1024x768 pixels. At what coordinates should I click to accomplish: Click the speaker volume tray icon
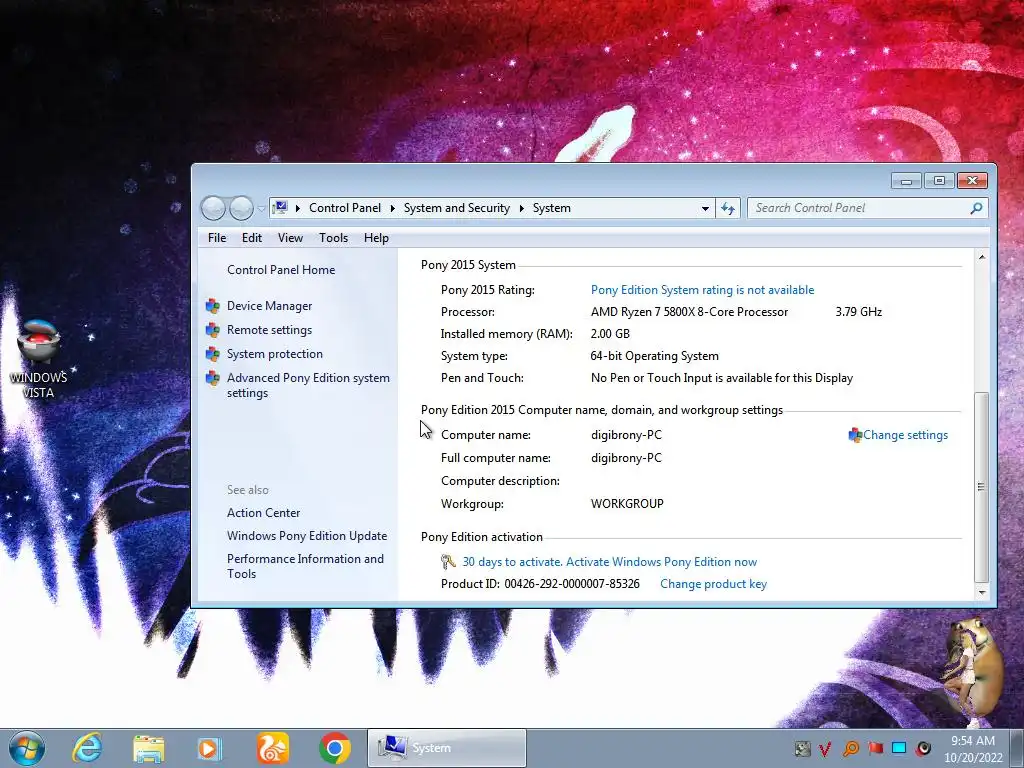[923, 748]
